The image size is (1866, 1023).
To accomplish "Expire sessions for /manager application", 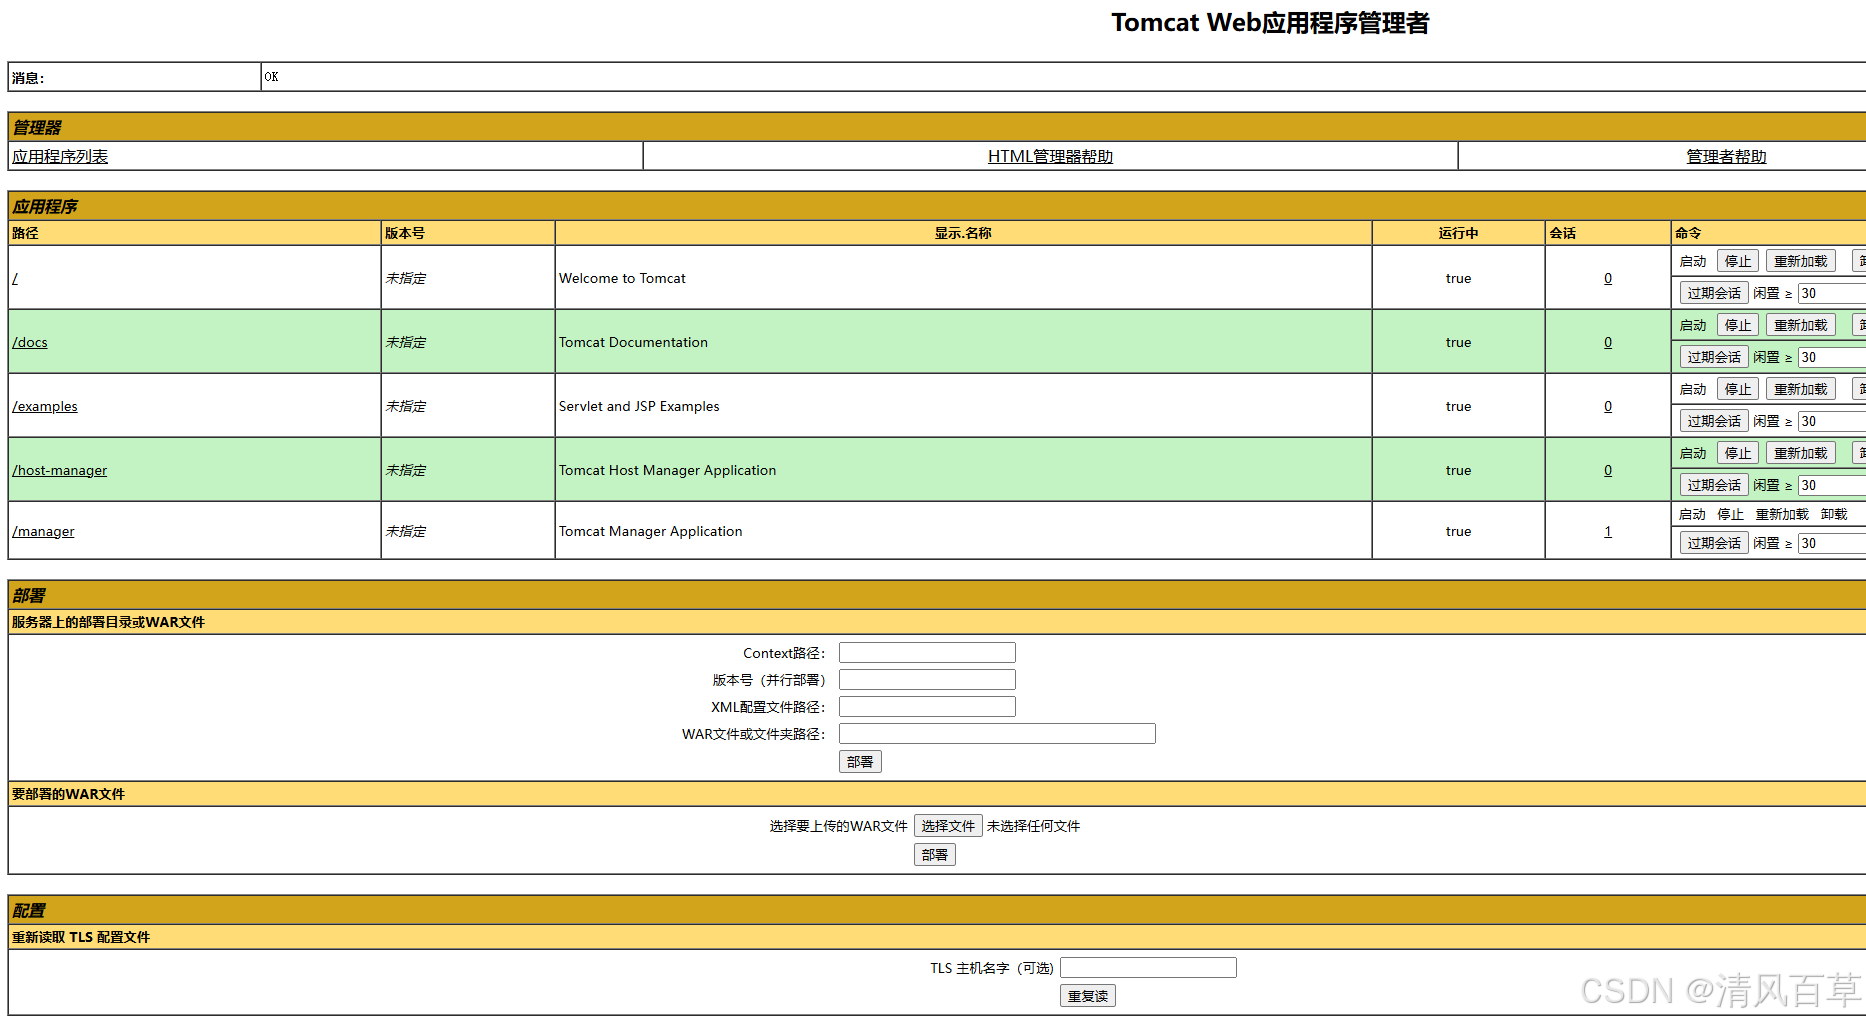I will [1714, 543].
